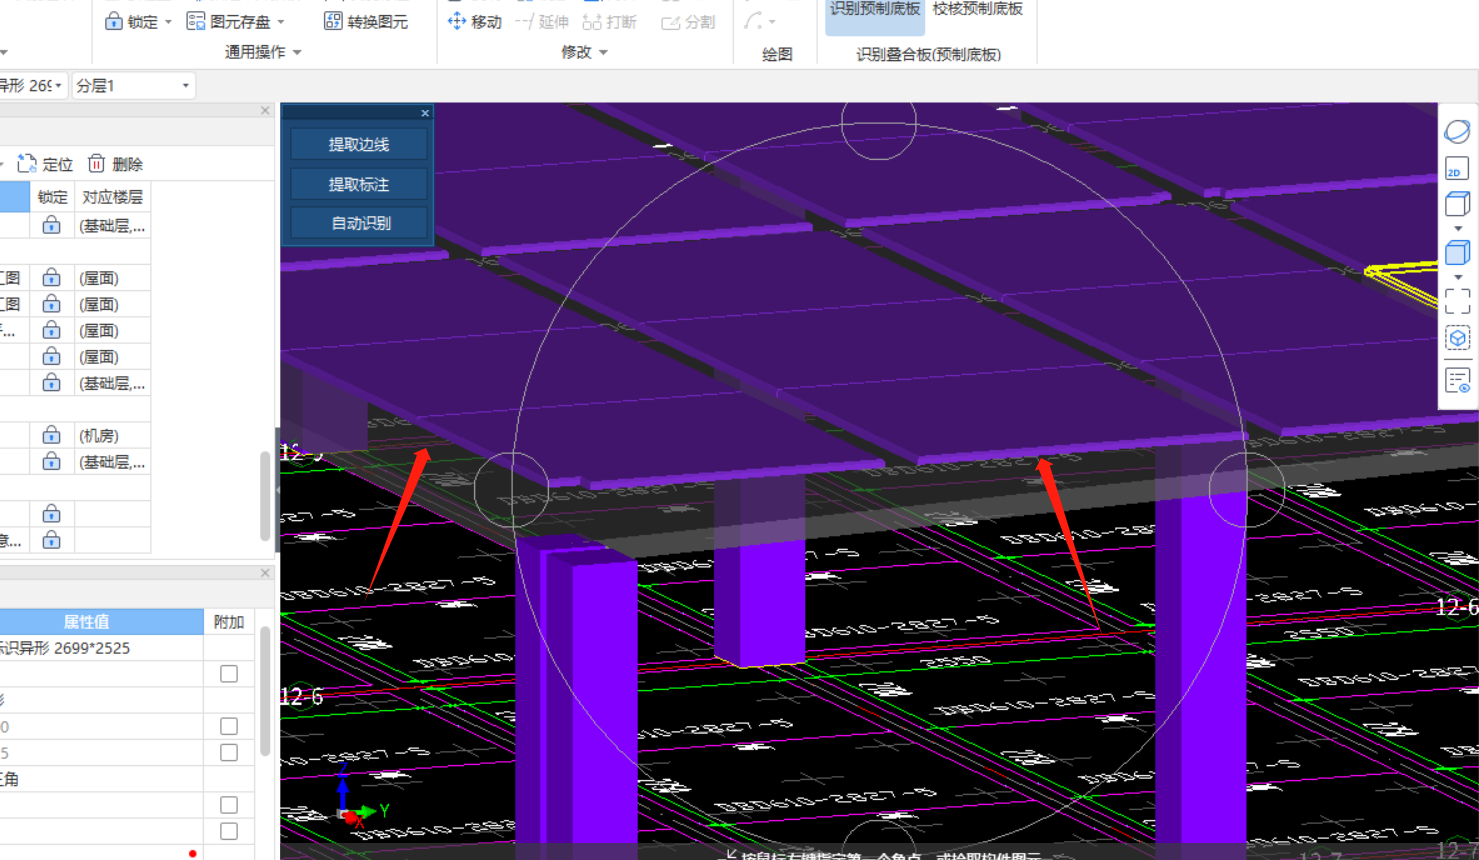The width and height of the screenshot is (1479, 860).
Task: Click the arc drawing tool icon
Action: (753, 20)
